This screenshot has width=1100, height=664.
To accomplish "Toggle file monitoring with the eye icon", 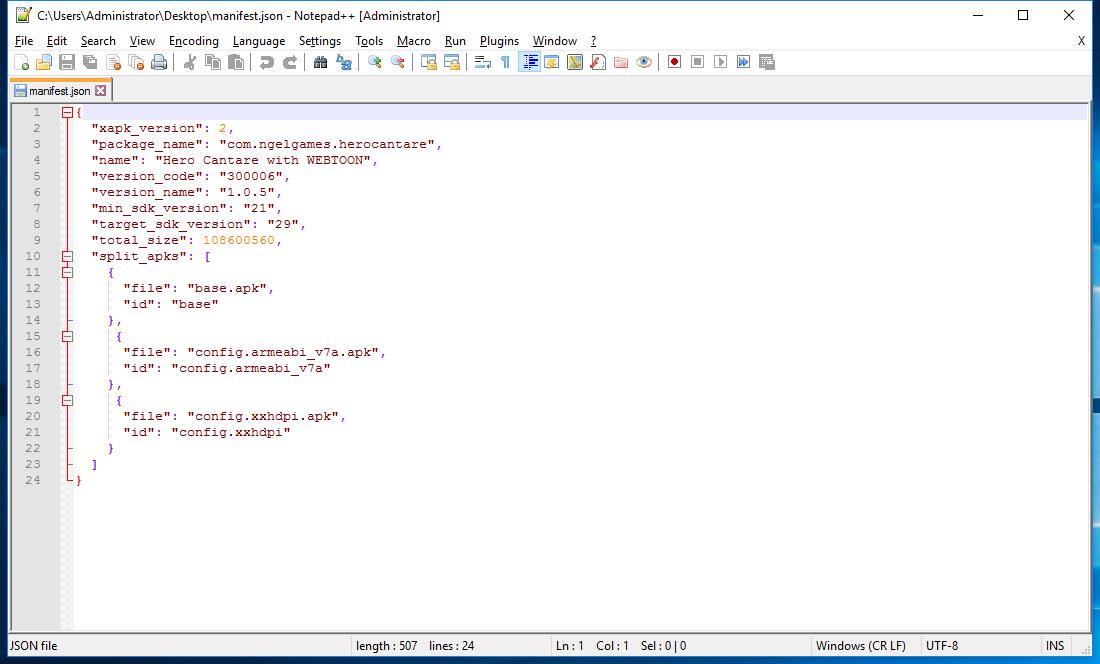I will (x=644, y=62).
